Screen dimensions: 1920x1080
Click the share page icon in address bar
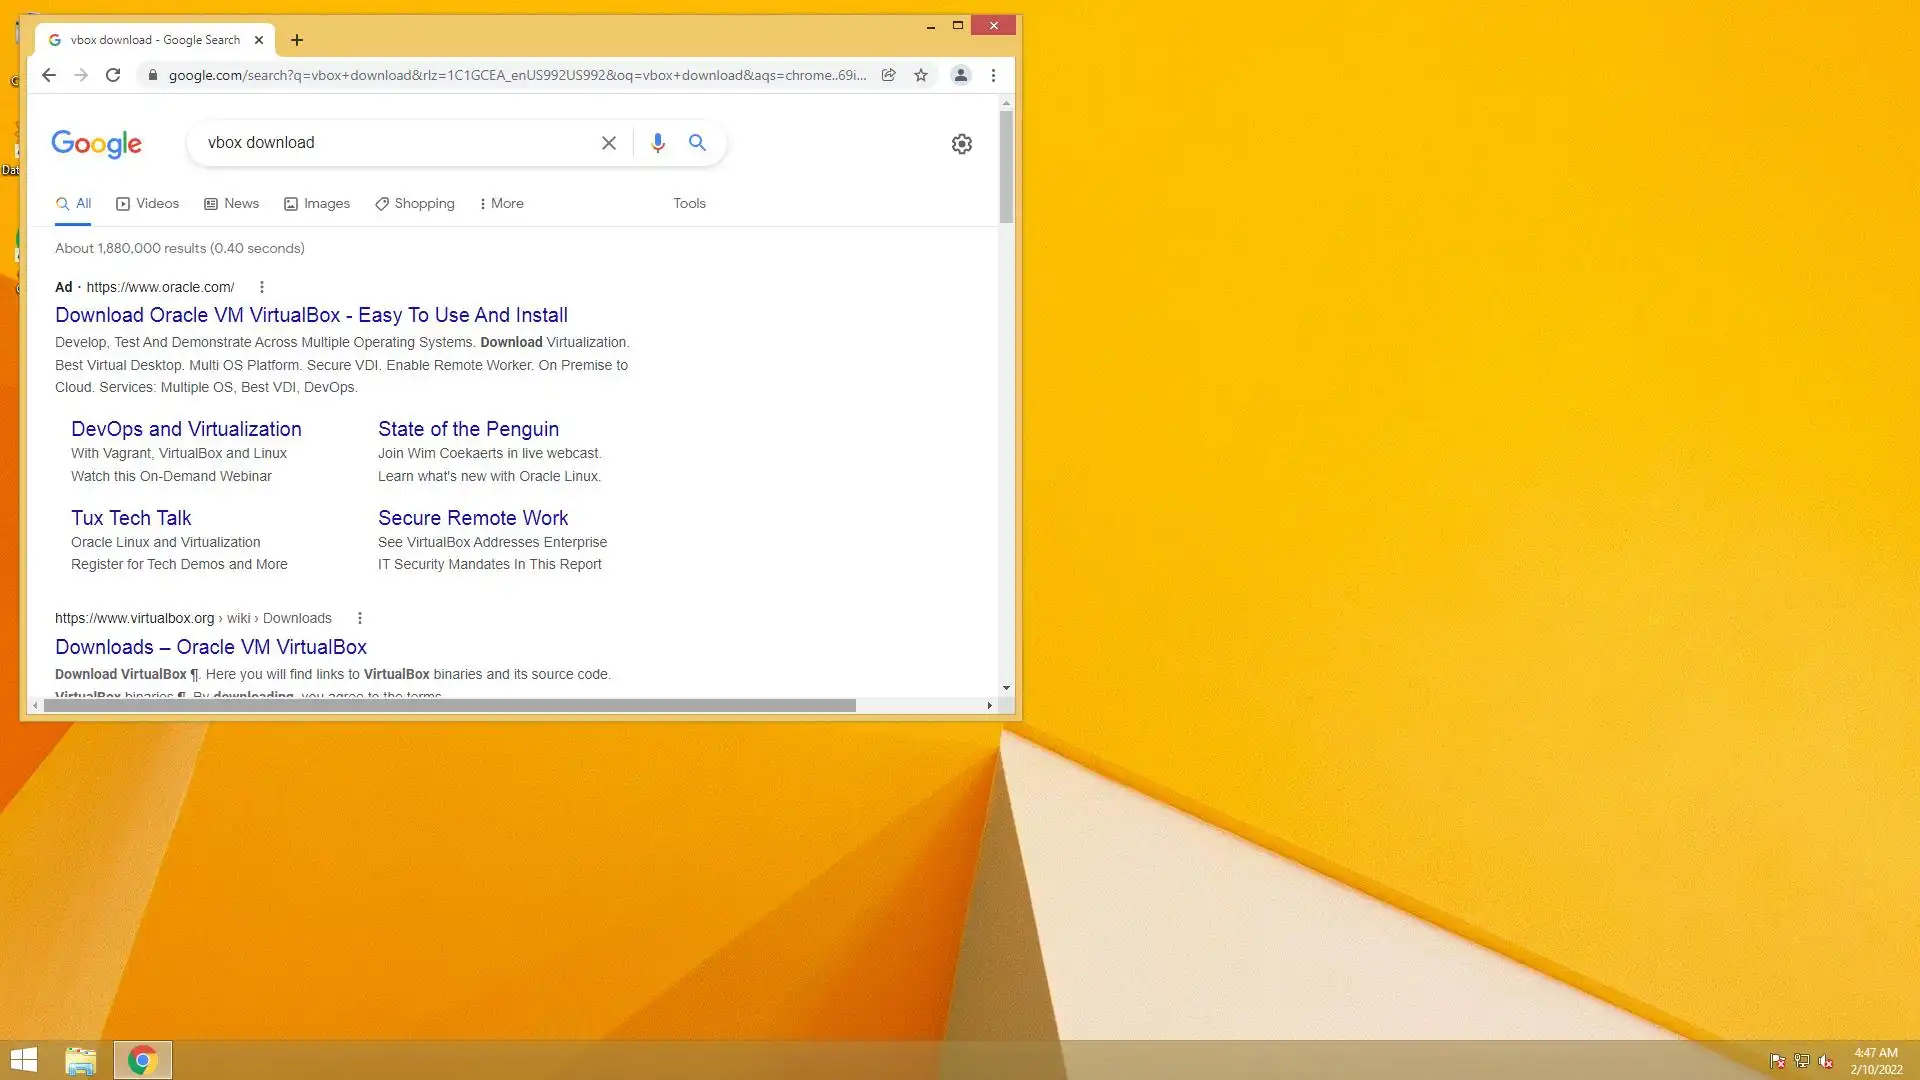click(x=888, y=75)
